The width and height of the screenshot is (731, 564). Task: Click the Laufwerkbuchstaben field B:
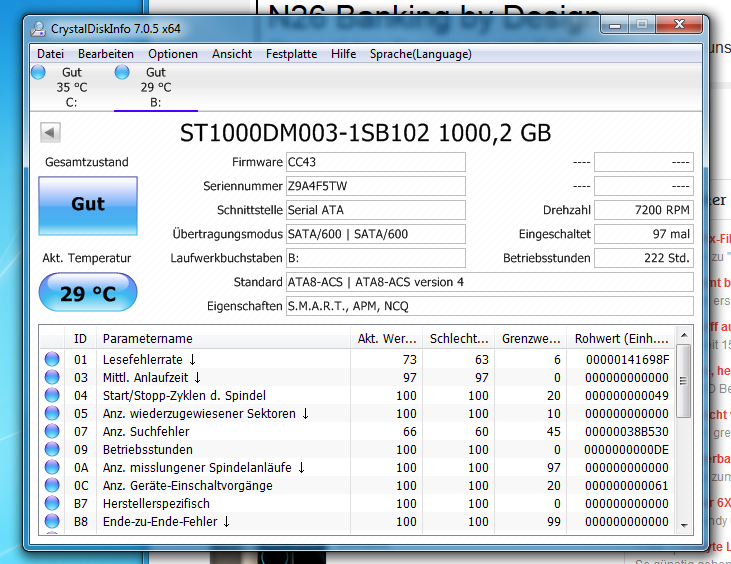tap(376, 258)
